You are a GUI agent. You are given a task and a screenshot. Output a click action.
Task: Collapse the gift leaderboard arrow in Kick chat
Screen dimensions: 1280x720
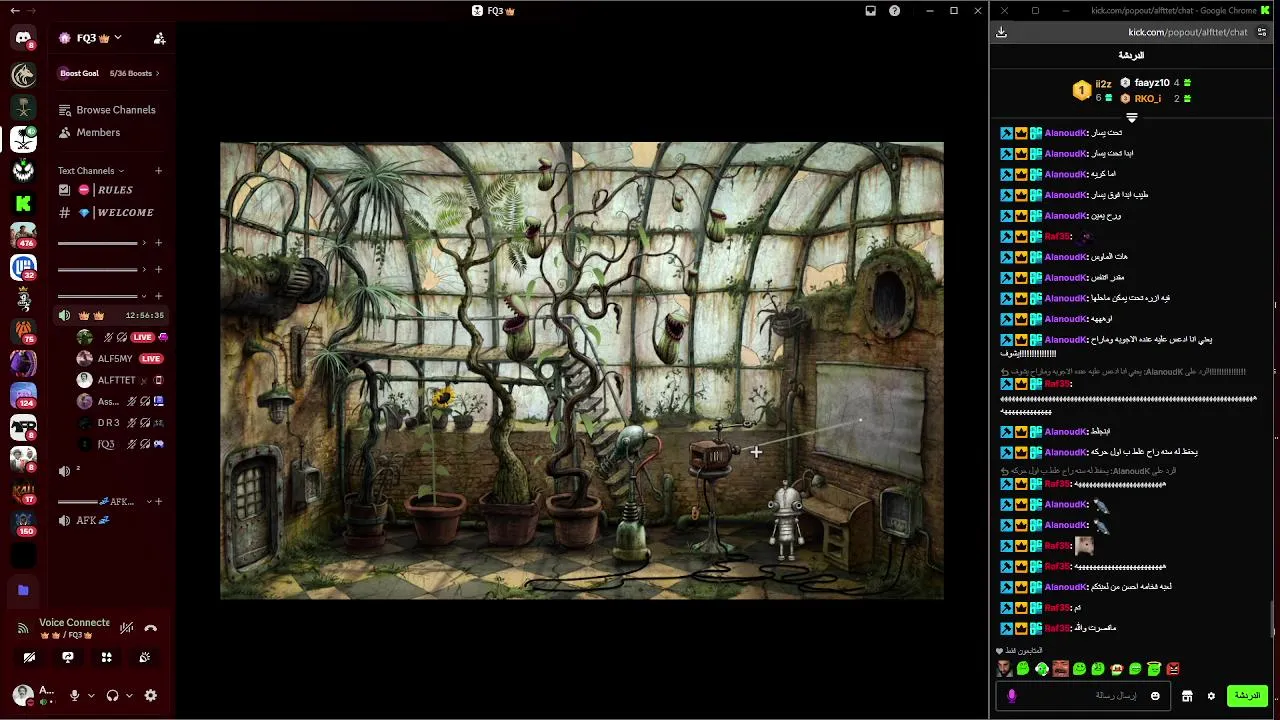tap(1132, 117)
